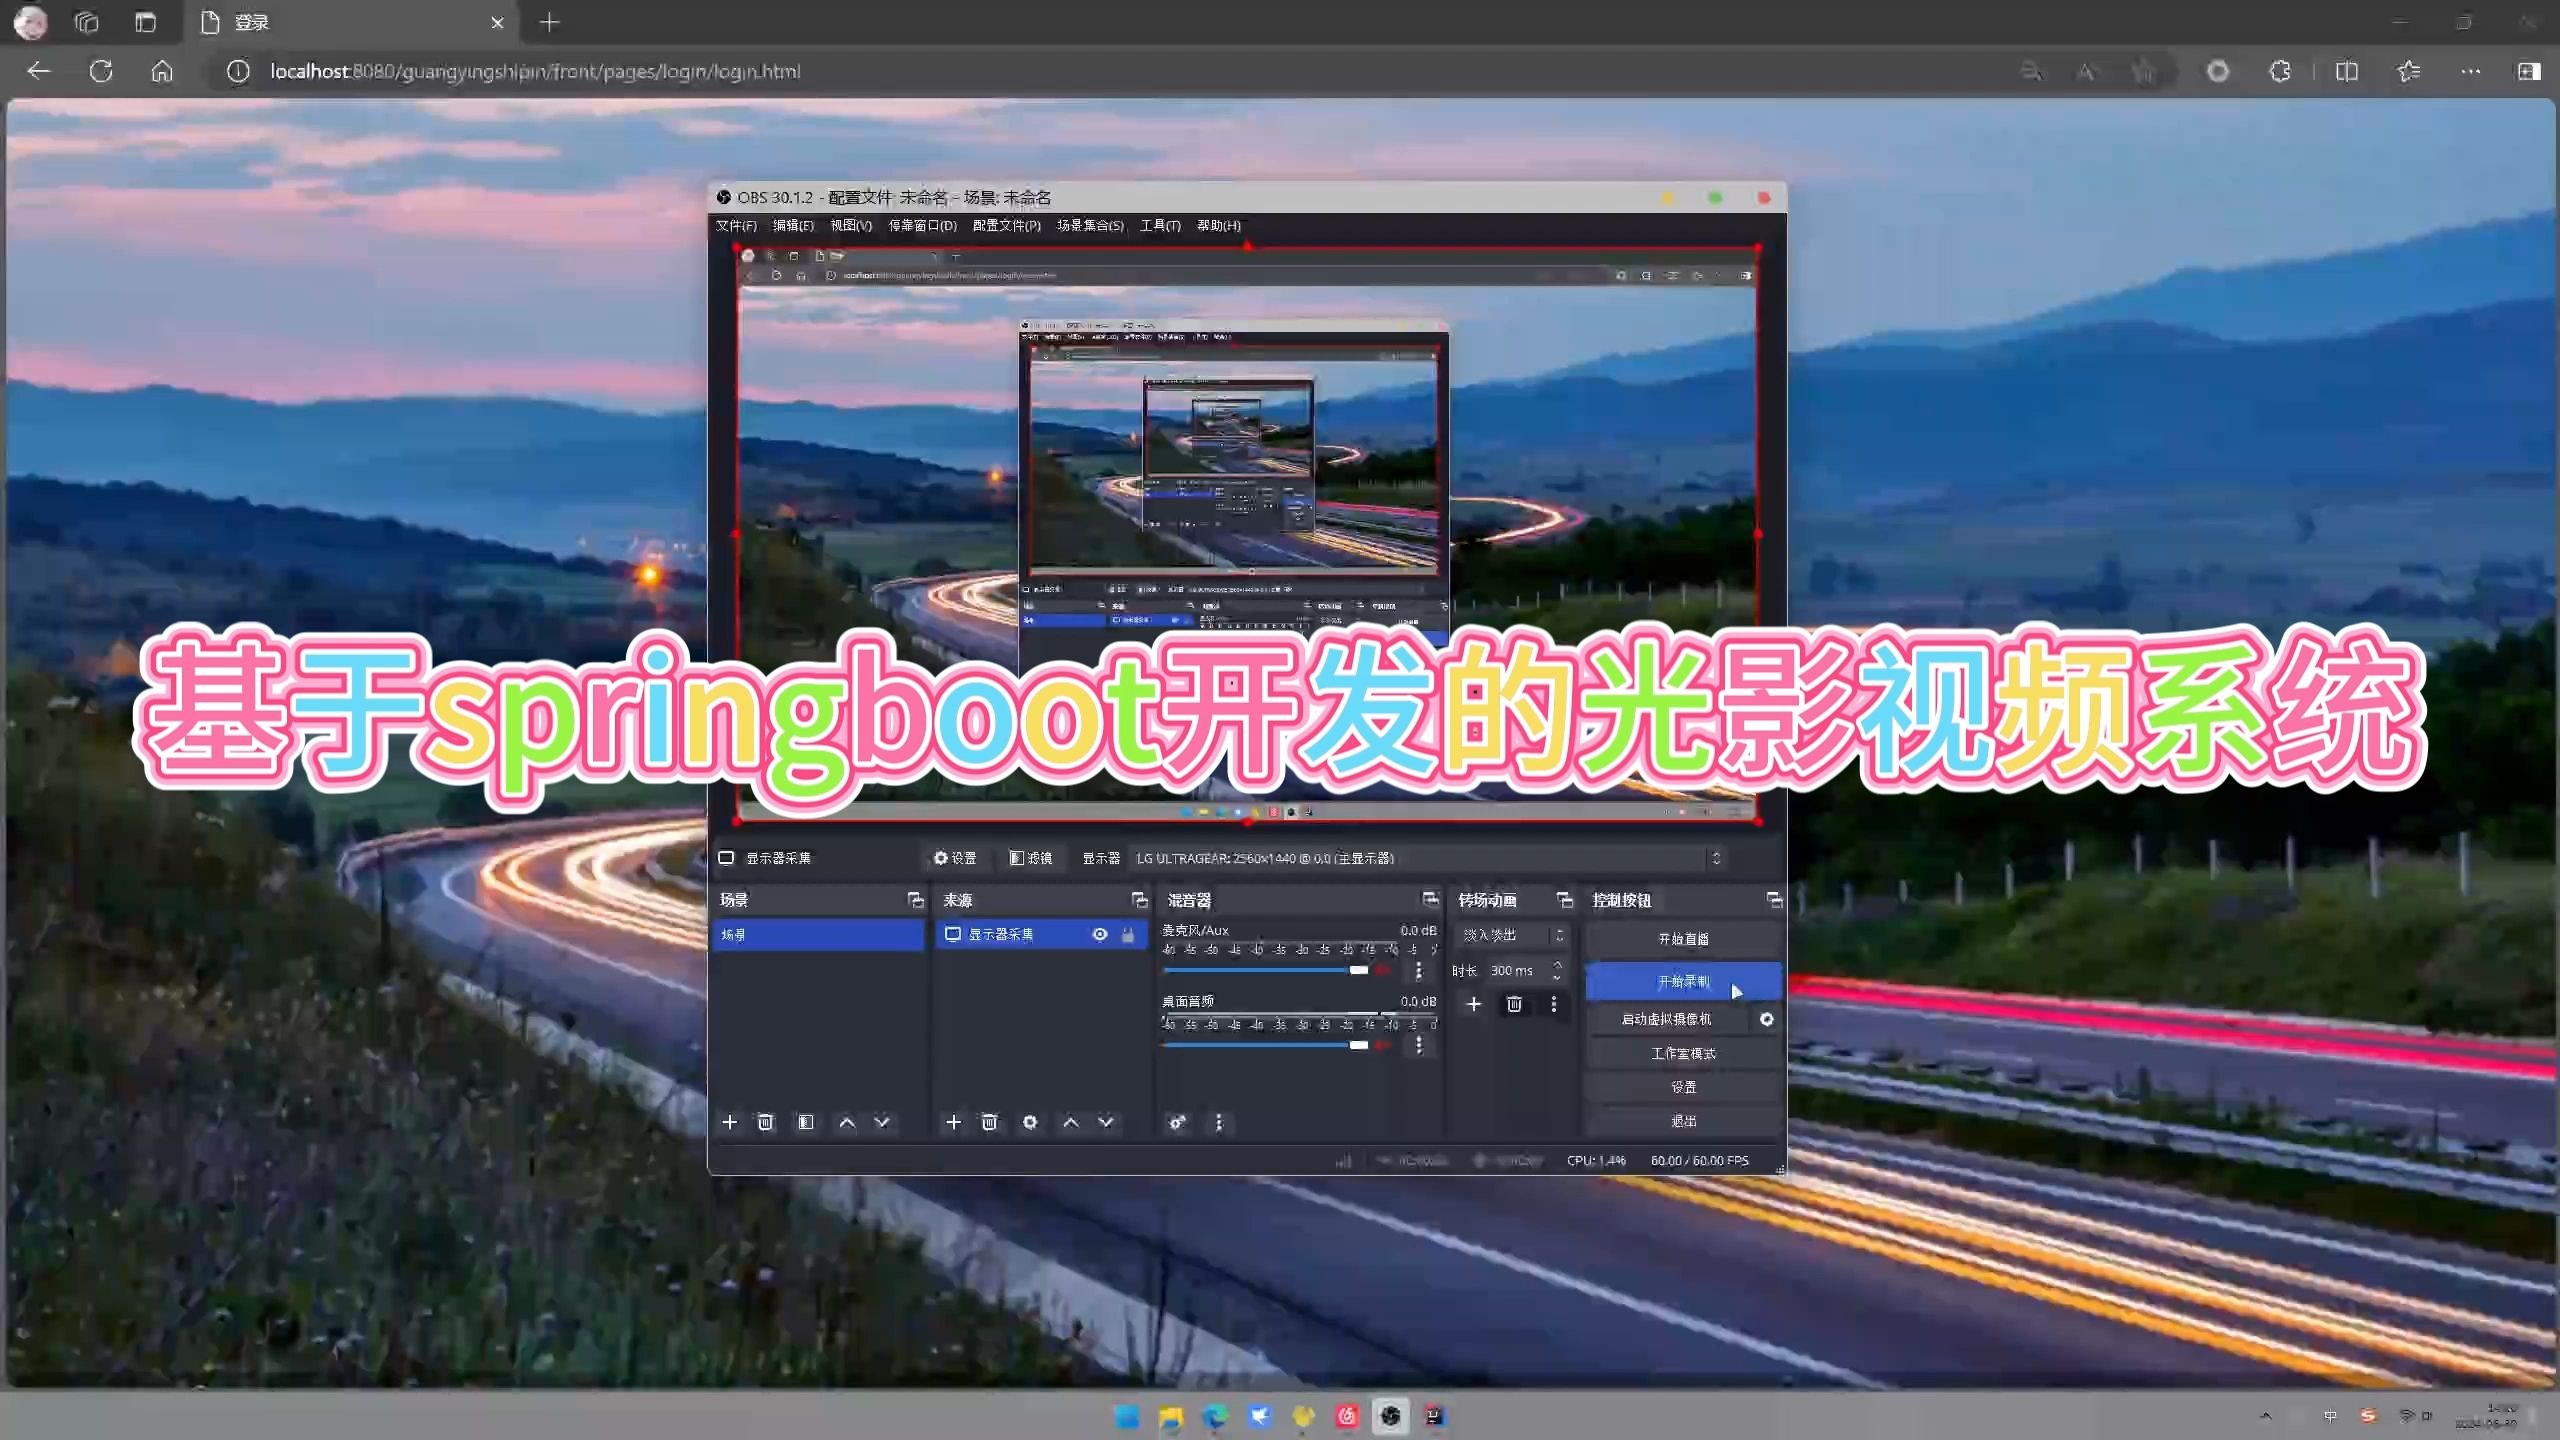Select the 登录 browser tab
Screen dimensions: 2560x1440
350,22
